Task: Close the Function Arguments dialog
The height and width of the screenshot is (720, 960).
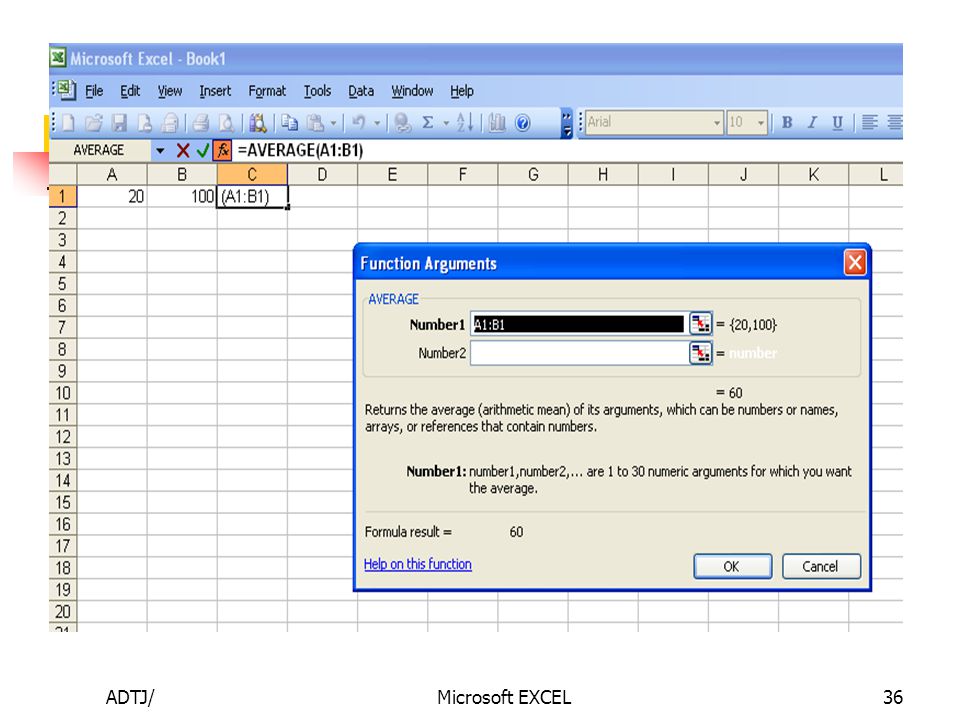Action: [855, 263]
